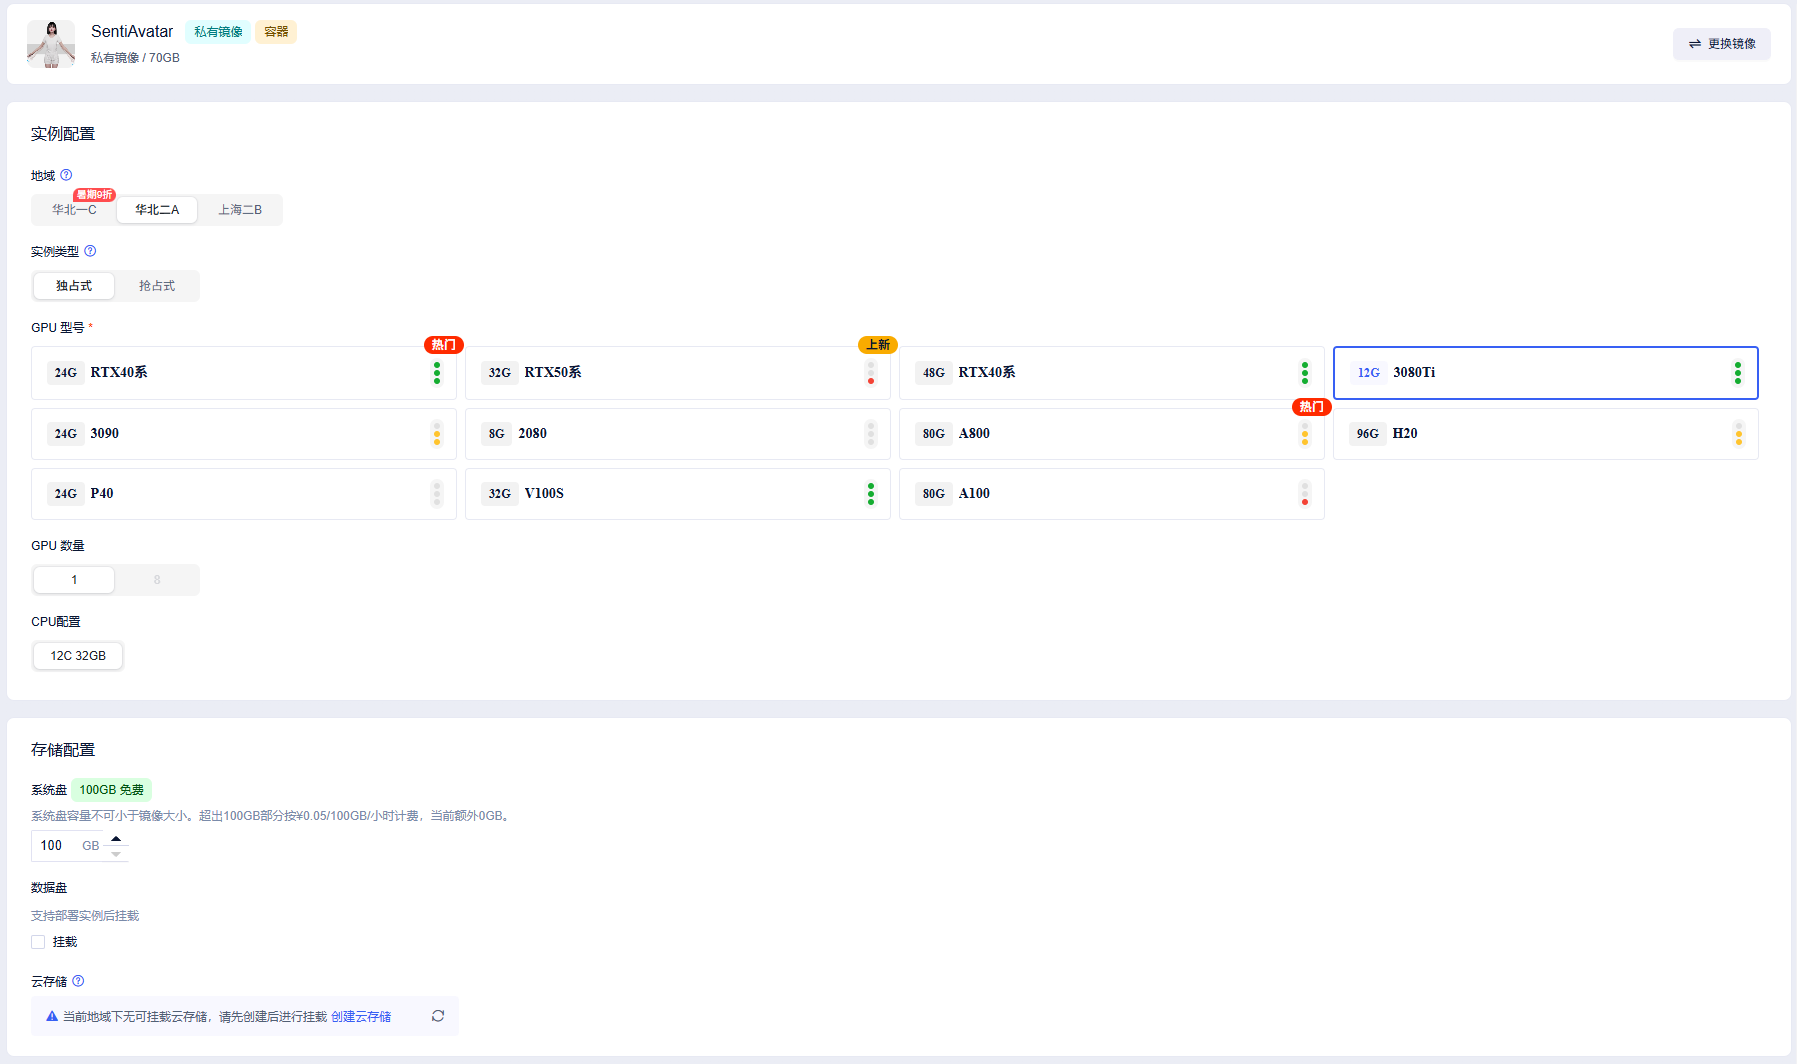Click availability indicator on V100S card
1797x1064 pixels.
click(871, 494)
